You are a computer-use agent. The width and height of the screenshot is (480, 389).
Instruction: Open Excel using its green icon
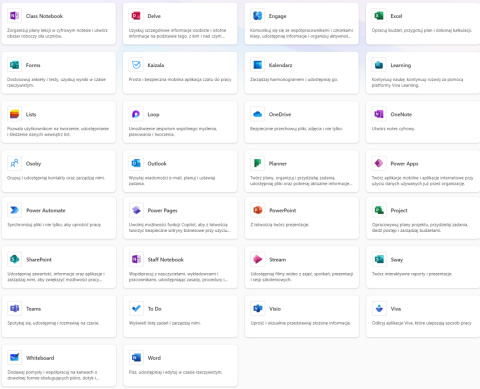point(379,16)
